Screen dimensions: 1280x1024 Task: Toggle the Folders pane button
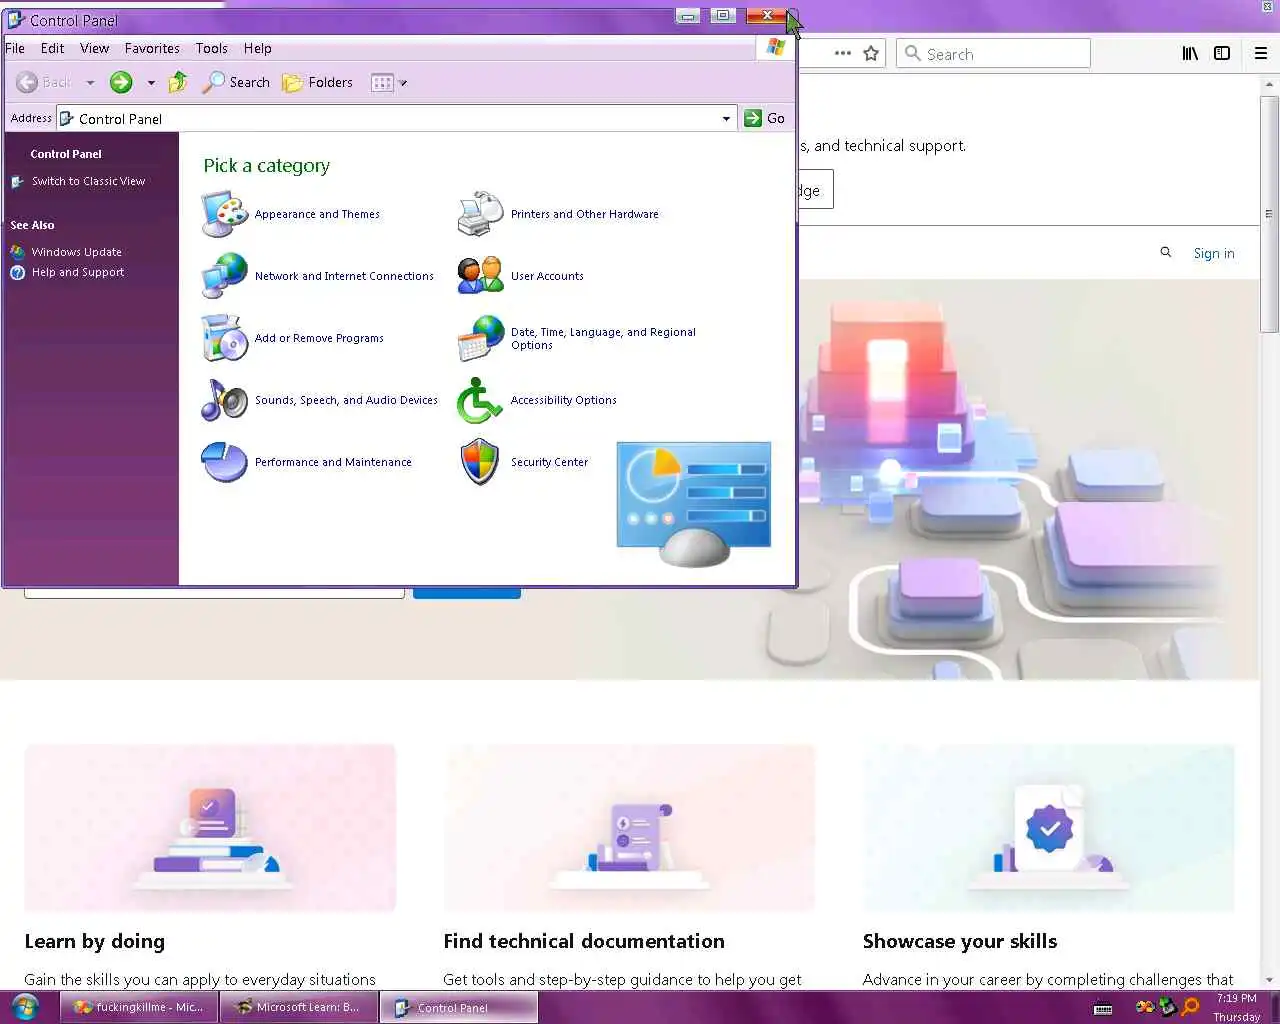(317, 82)
